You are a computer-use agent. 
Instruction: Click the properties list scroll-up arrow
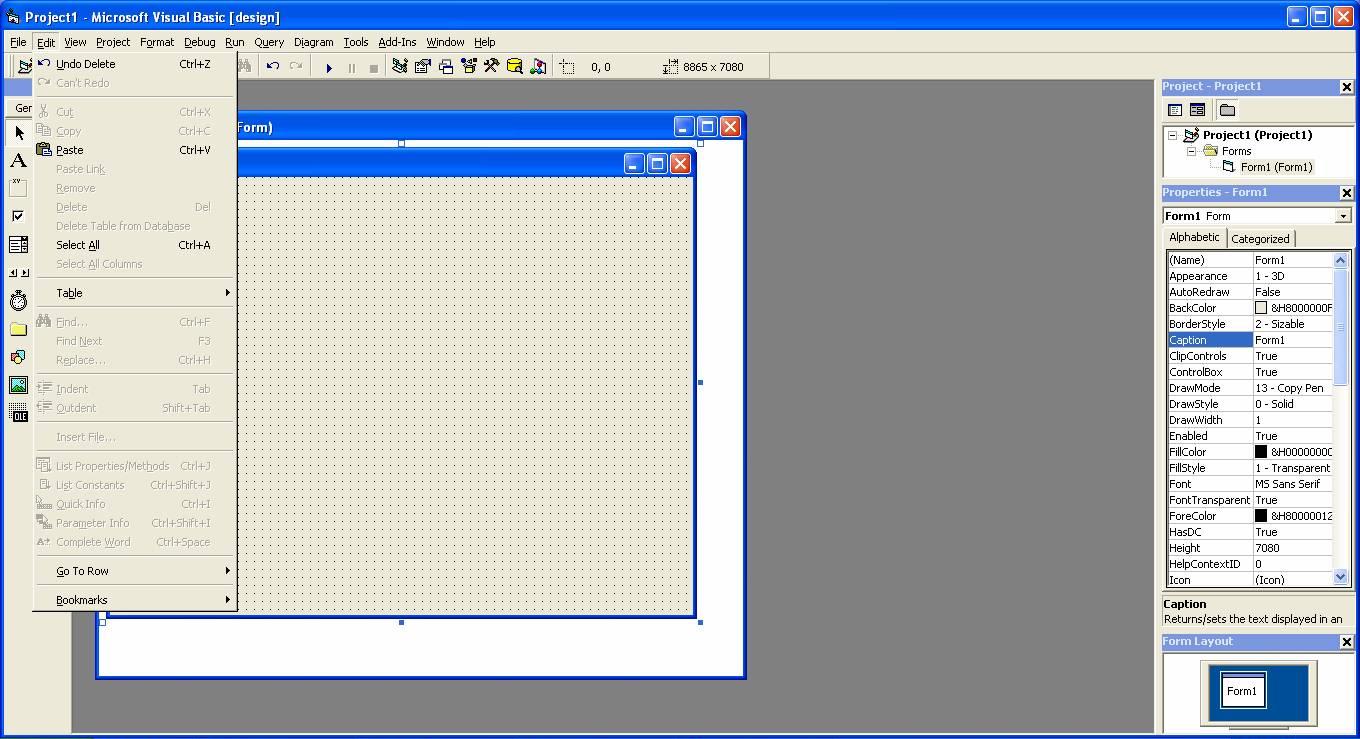click(x=1341, y=260)
